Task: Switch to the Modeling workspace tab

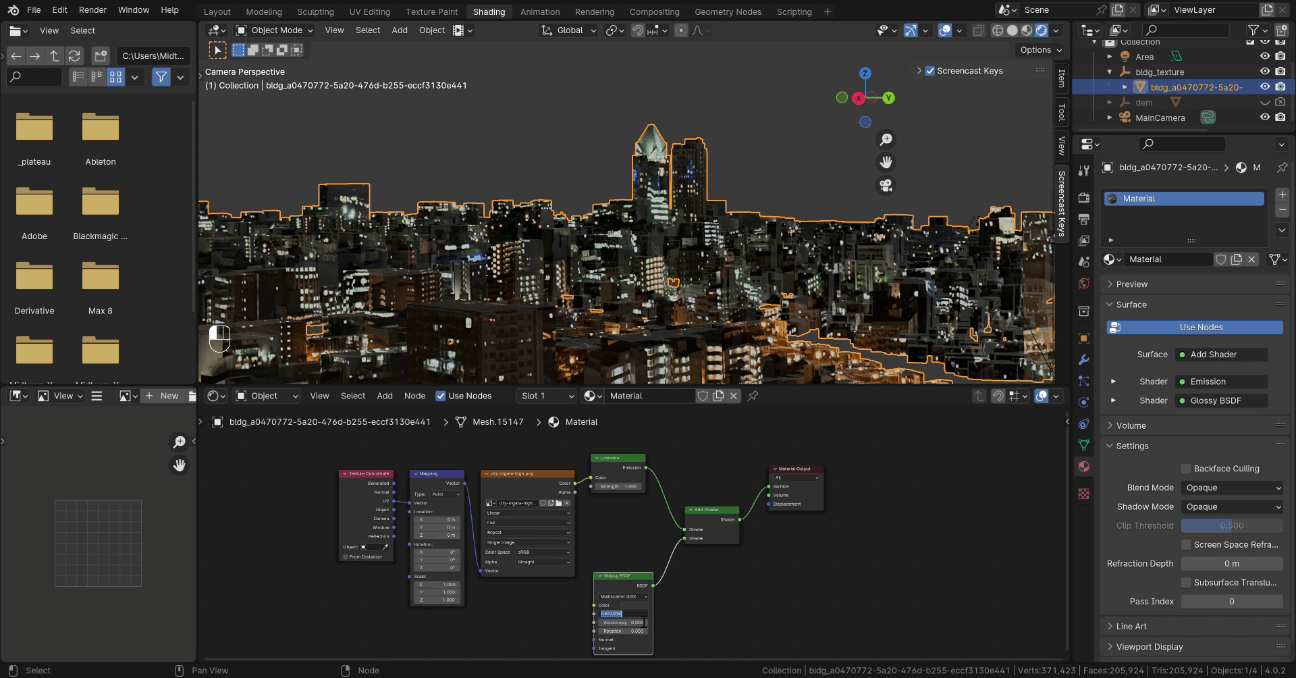Action: click(263, 12)
